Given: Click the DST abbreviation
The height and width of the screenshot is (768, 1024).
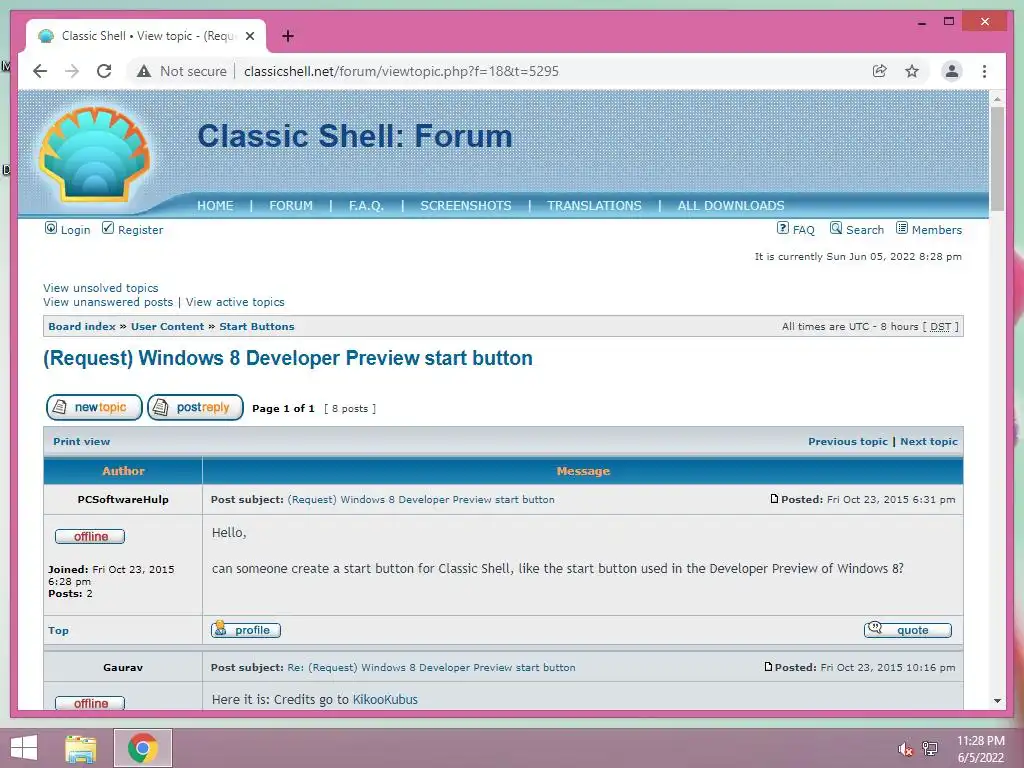Looking at the screenshot, I should [940, 327].
